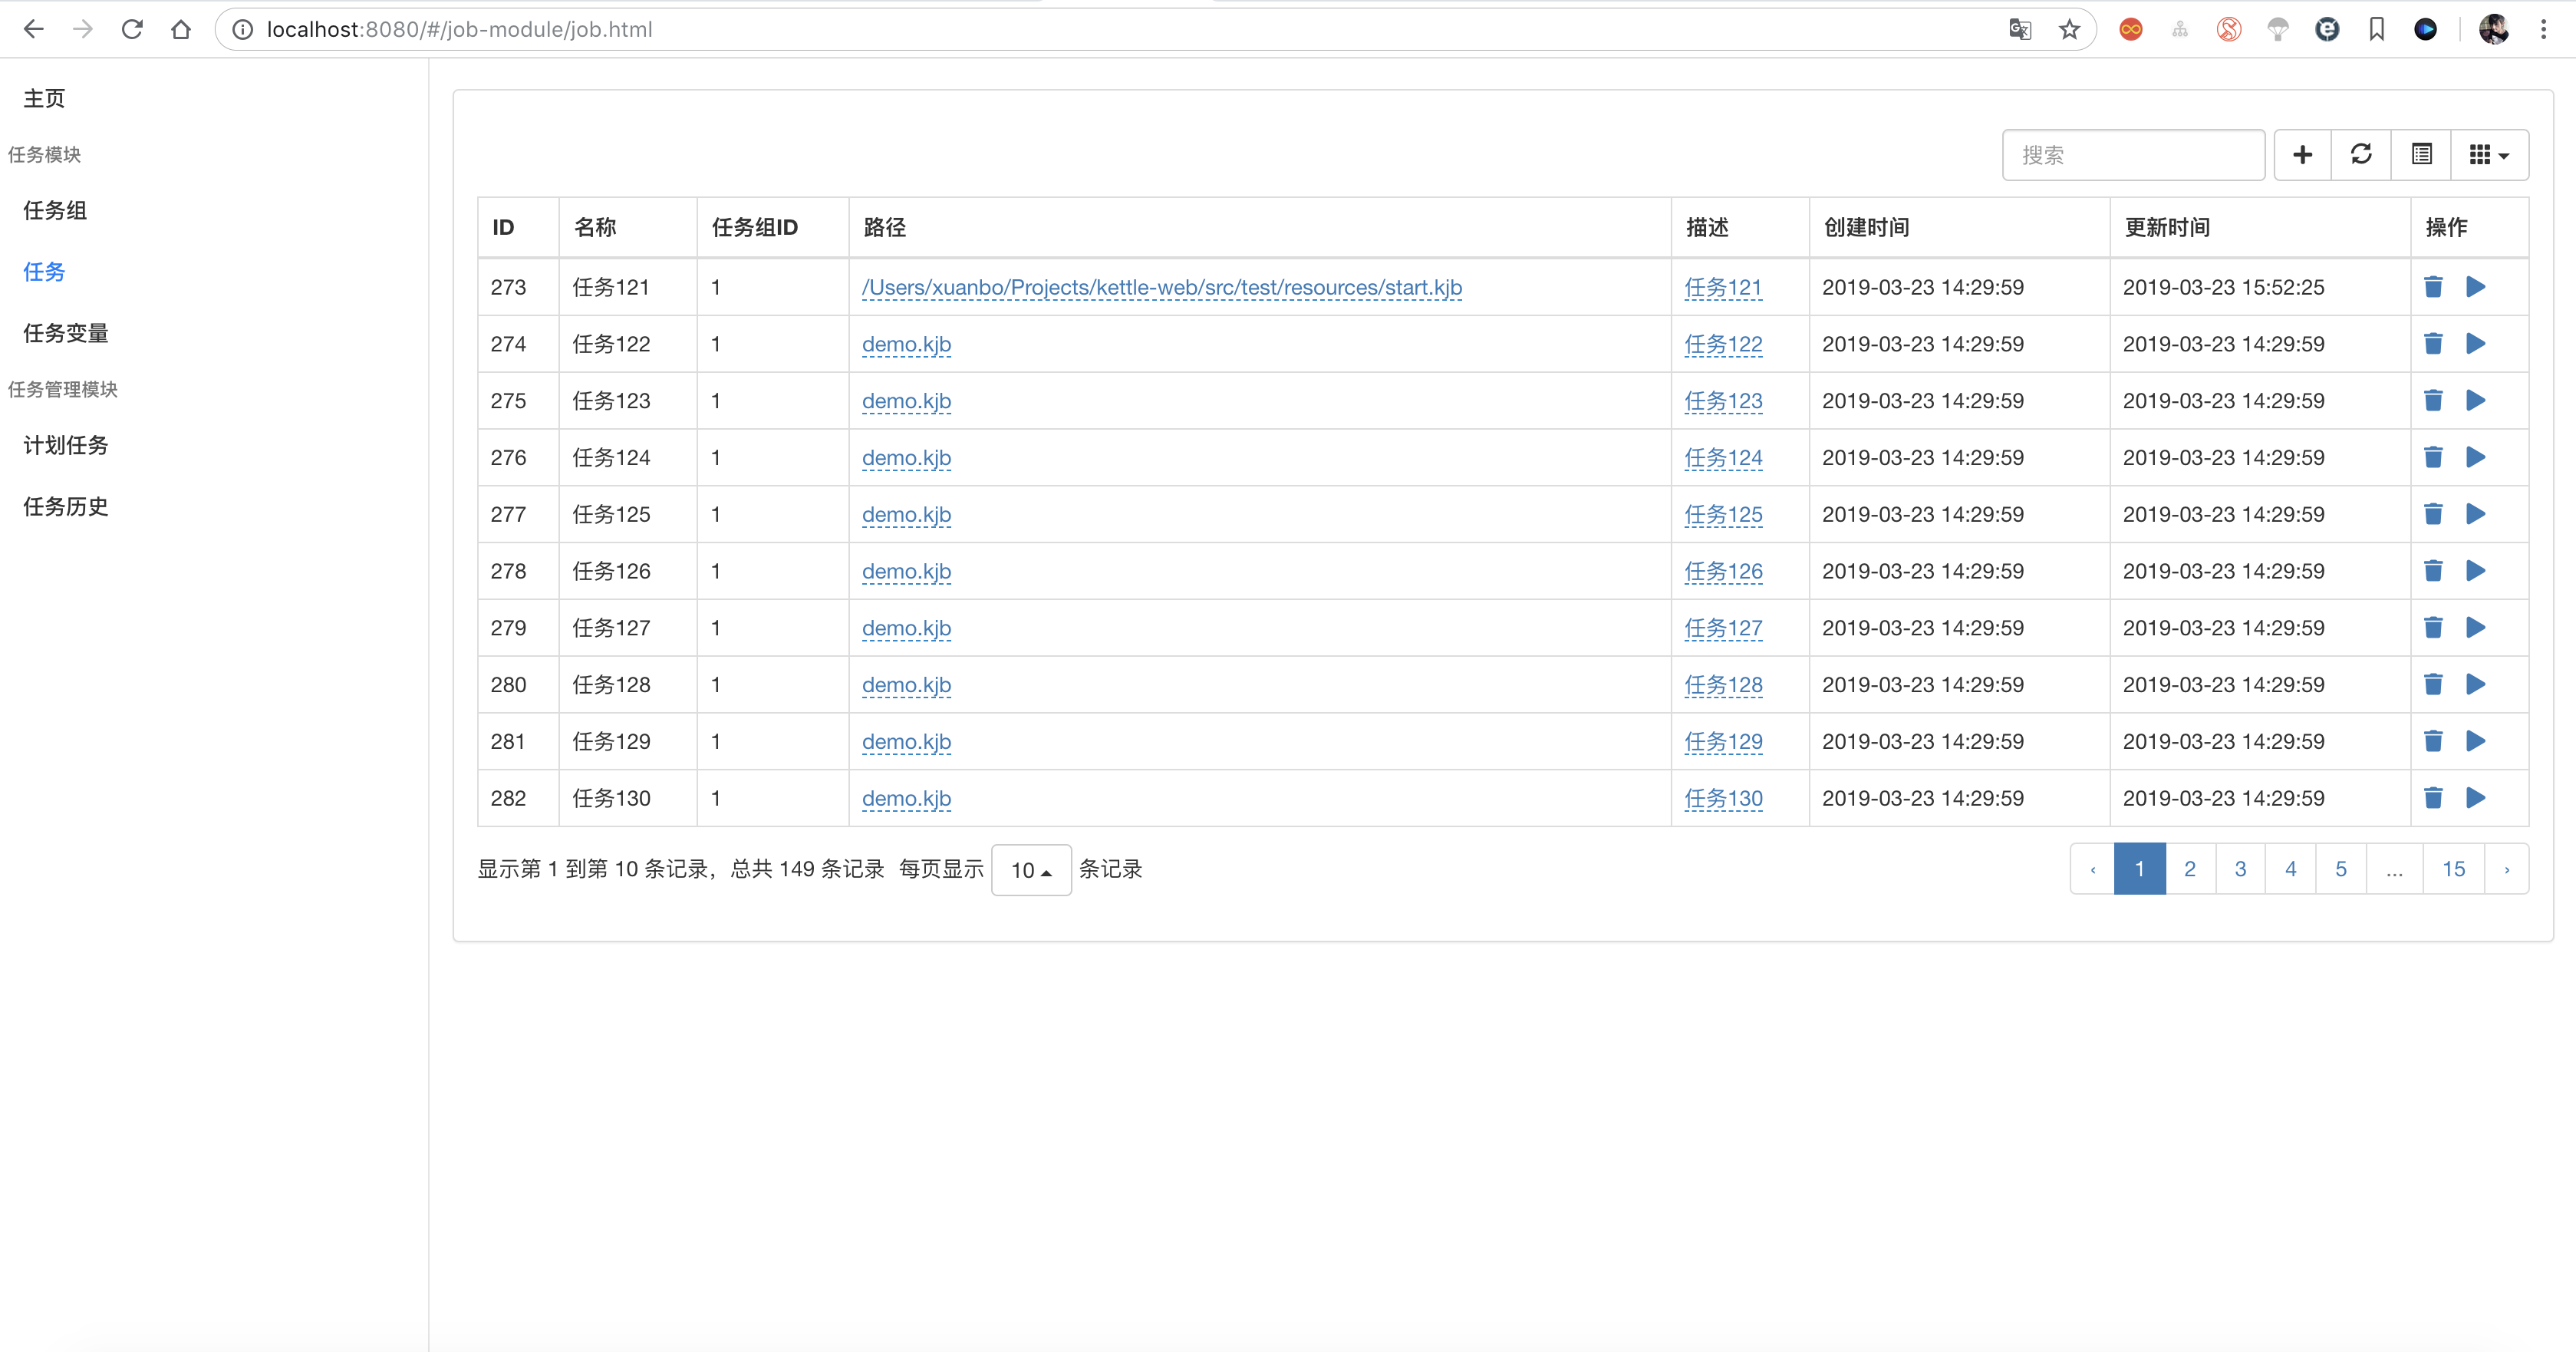Open 任务历史 from the sidebar
This screenshot has width=2576, height=1352.
click(65, 506)
